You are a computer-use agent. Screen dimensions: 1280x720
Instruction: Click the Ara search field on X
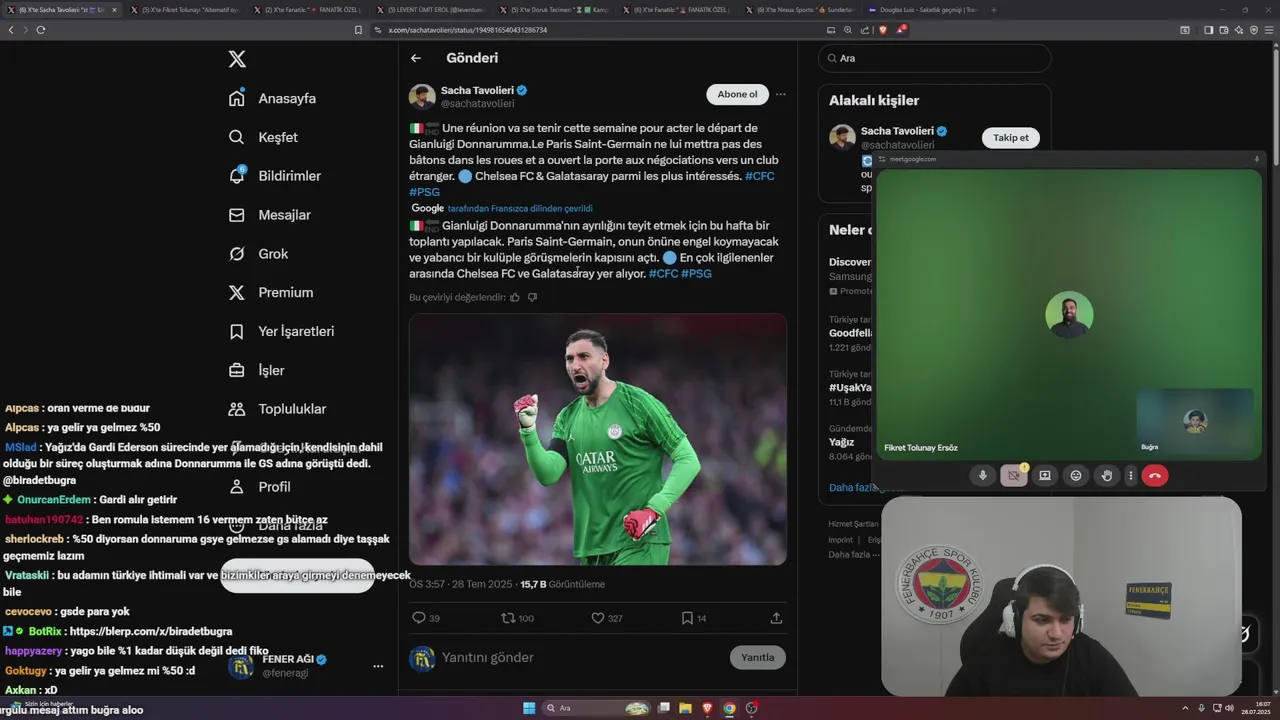(x=934, y=58)
